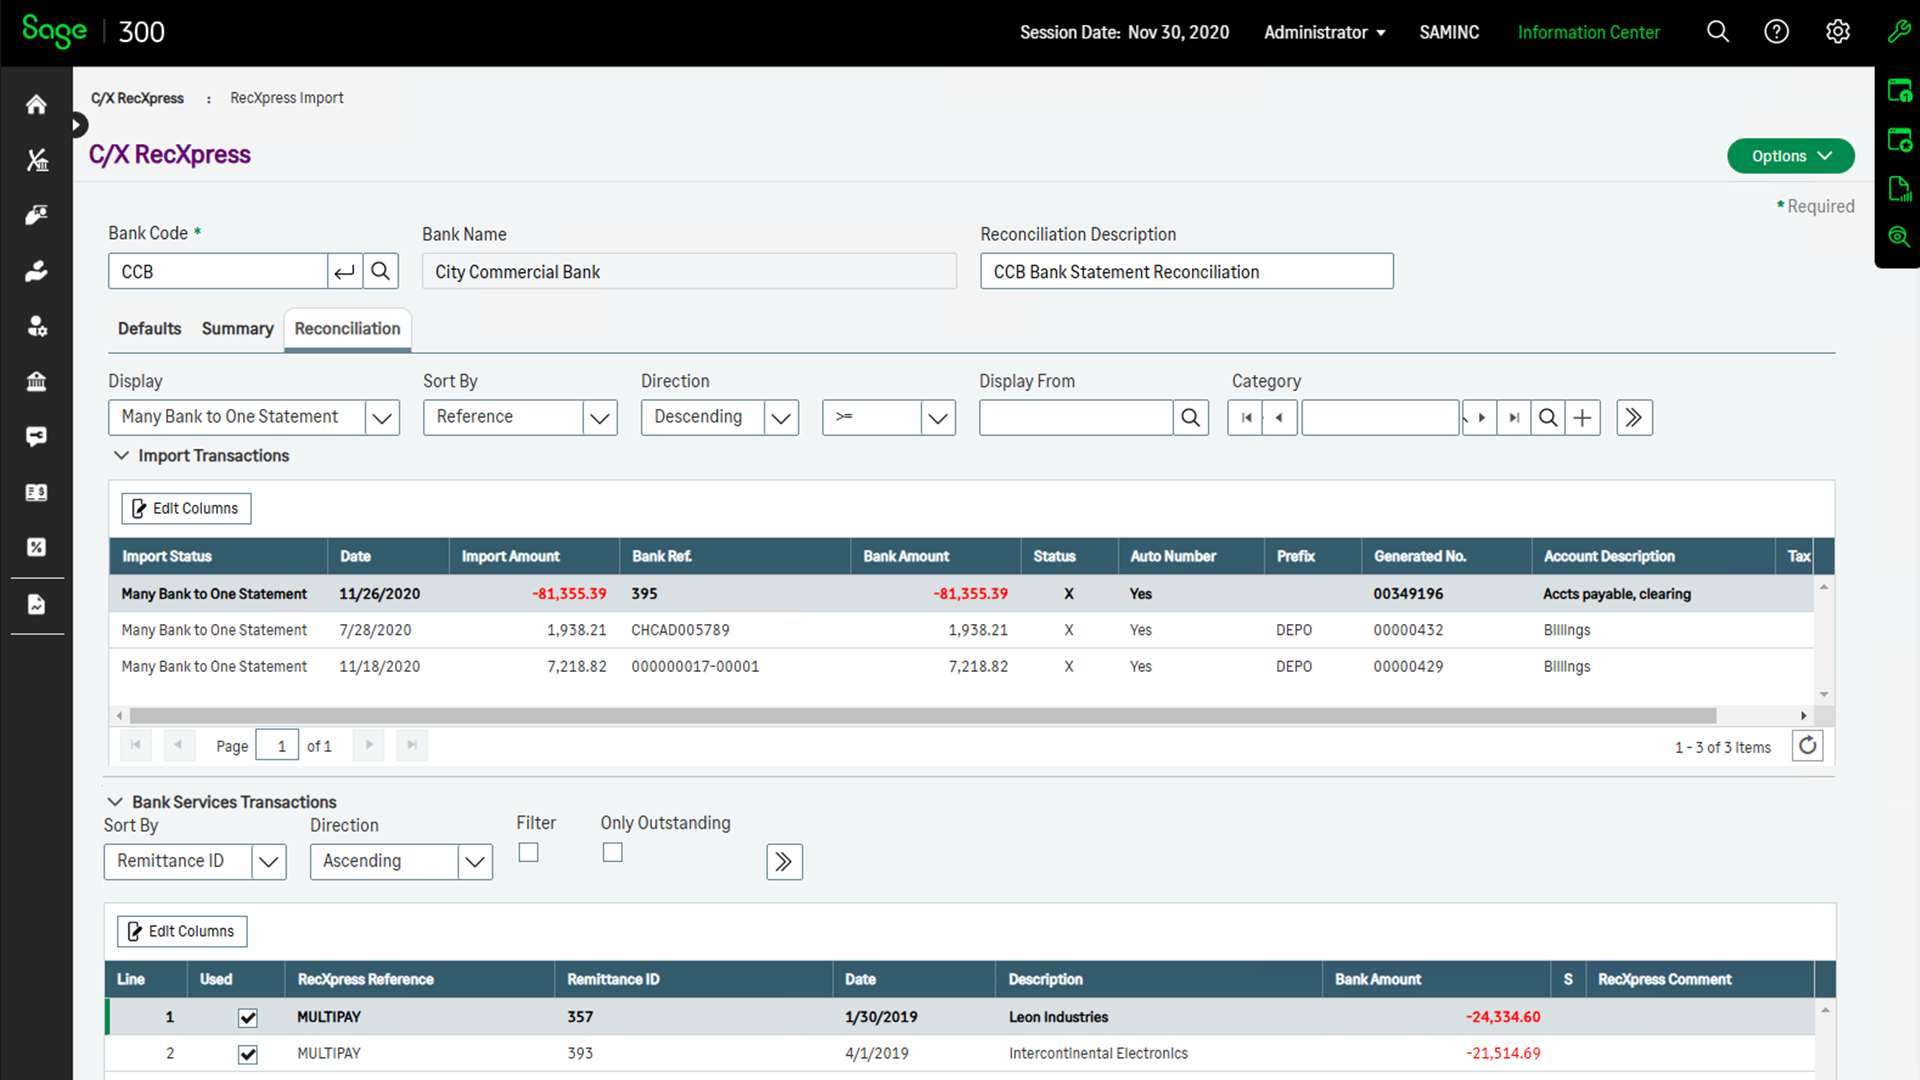Viewport: 1920px width, 1080px height.
Task: Enable the Only Outstanding checkbox
Action: tap(612, 852)
